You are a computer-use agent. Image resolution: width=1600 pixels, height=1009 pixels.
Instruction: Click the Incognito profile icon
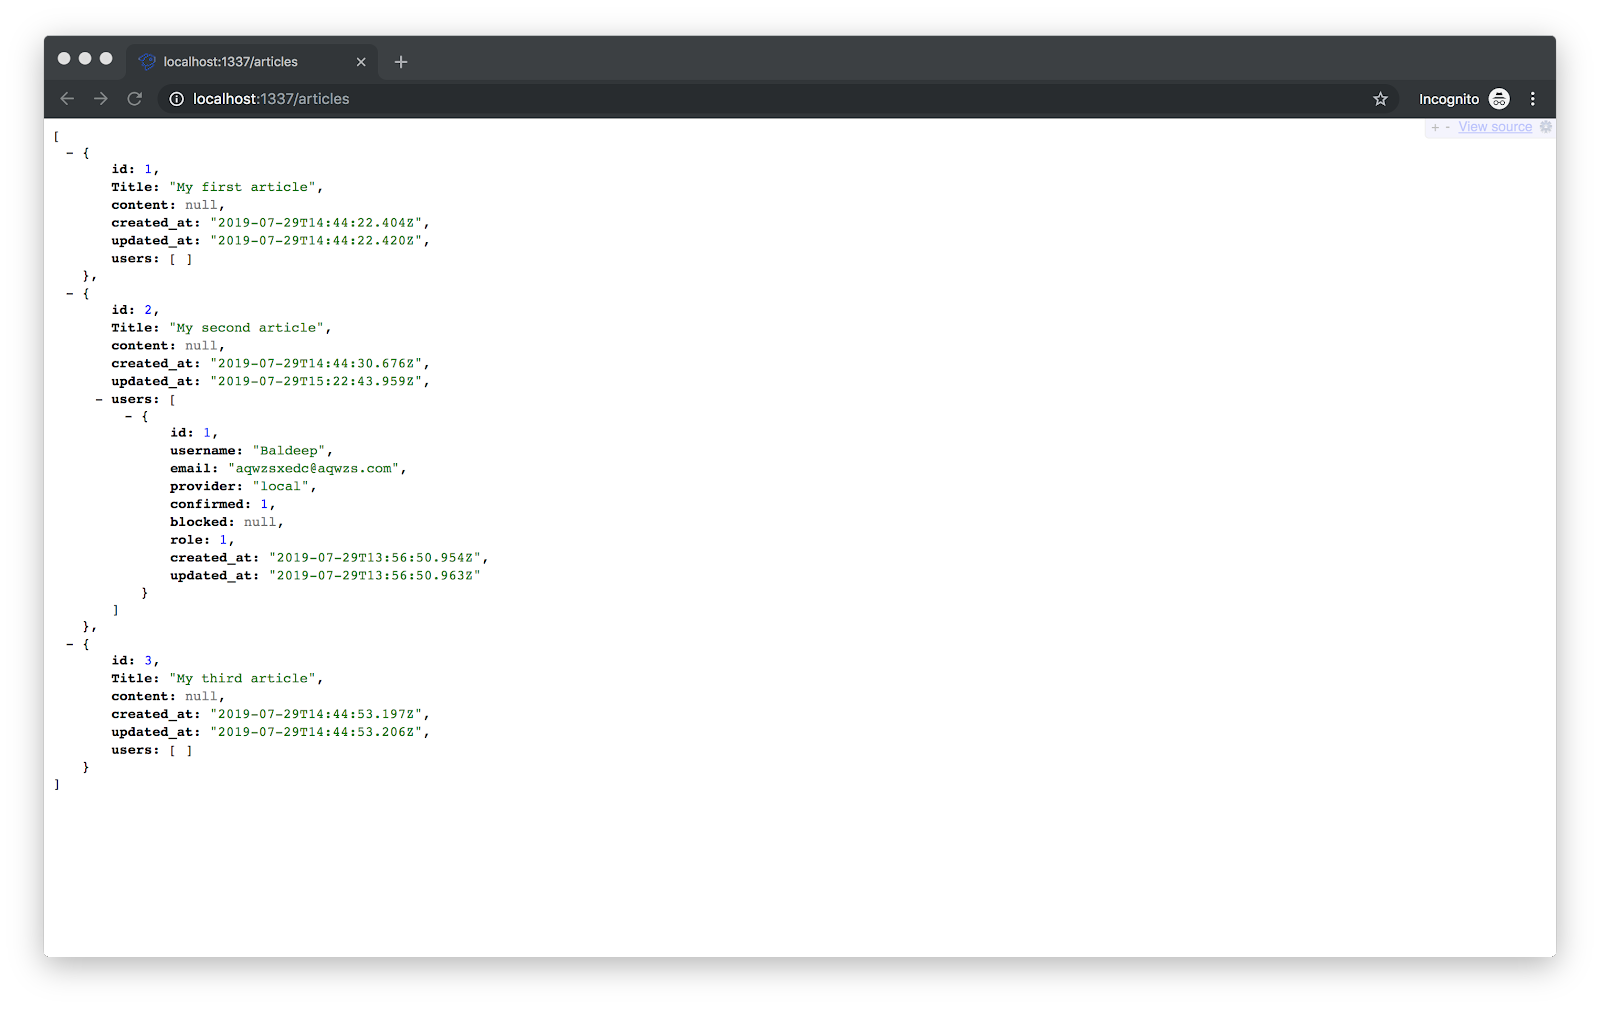[x=1498, y=98]
